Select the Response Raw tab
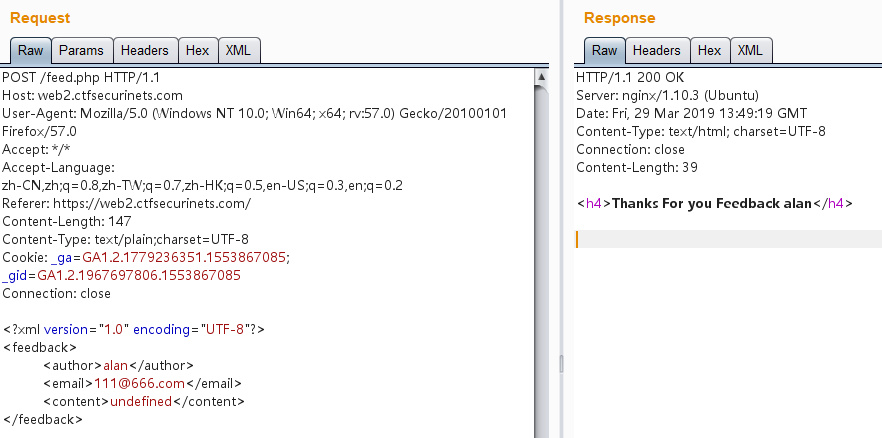Image resolution: width=882 pixels, height=438 pixels. (604, 50)
